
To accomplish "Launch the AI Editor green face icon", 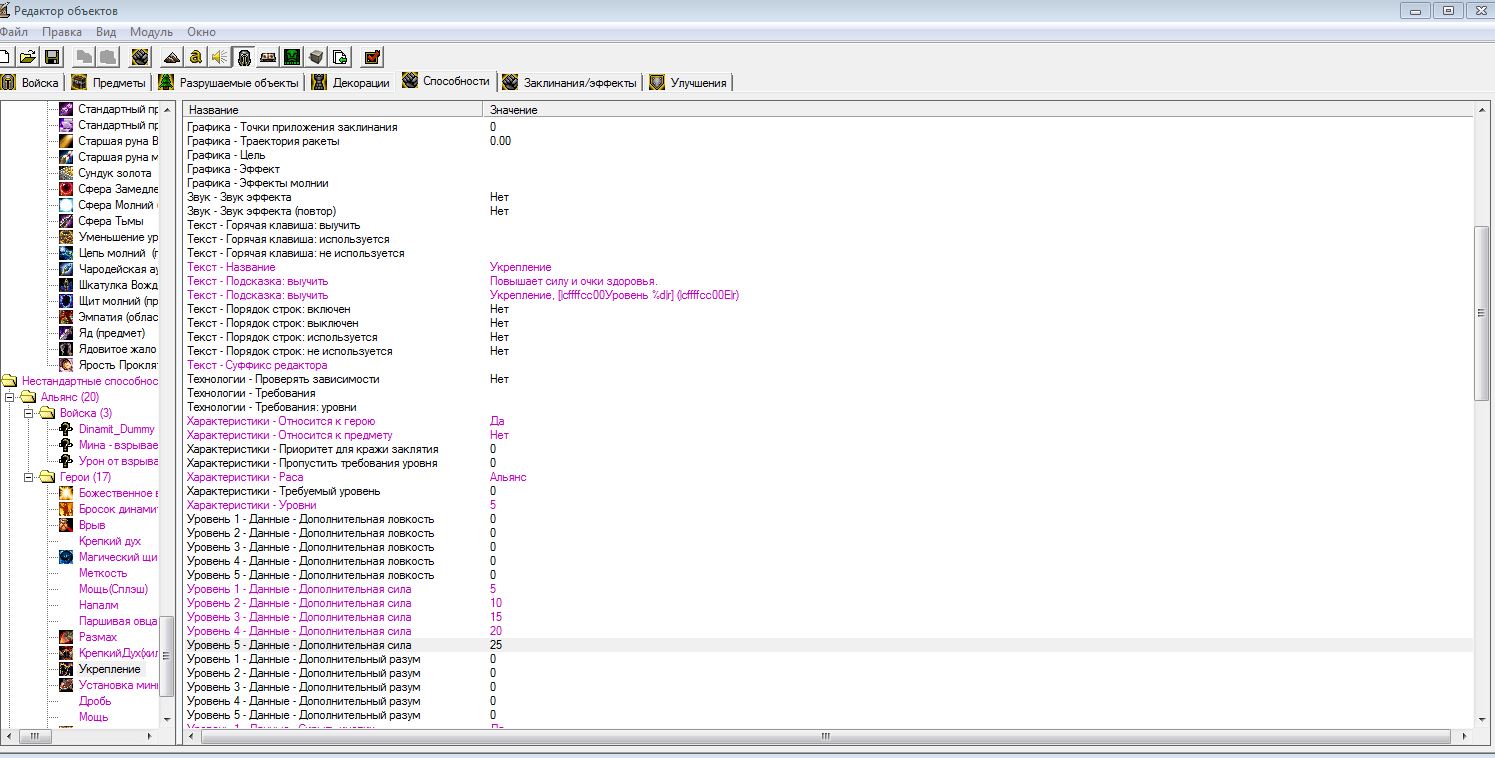I will pyautogui.click(x=292, y=57).
